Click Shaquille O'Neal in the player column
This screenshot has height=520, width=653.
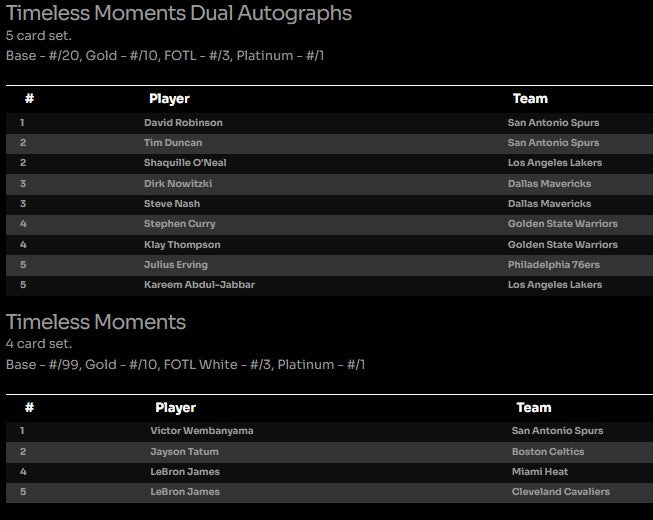(x=186, y=164)
